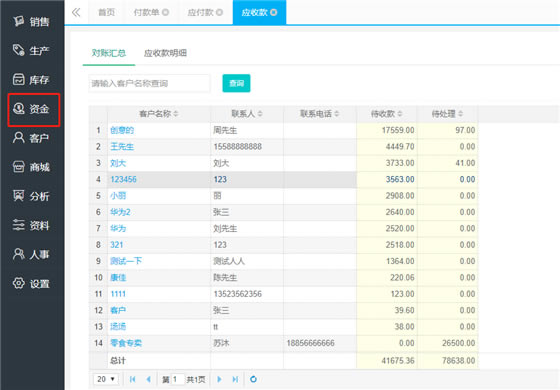Image resolution: width=560 pixels, height=390 pixels.
Task: Switch to 应收款明细 sub-tab
Action: click(x=165, y=53)
